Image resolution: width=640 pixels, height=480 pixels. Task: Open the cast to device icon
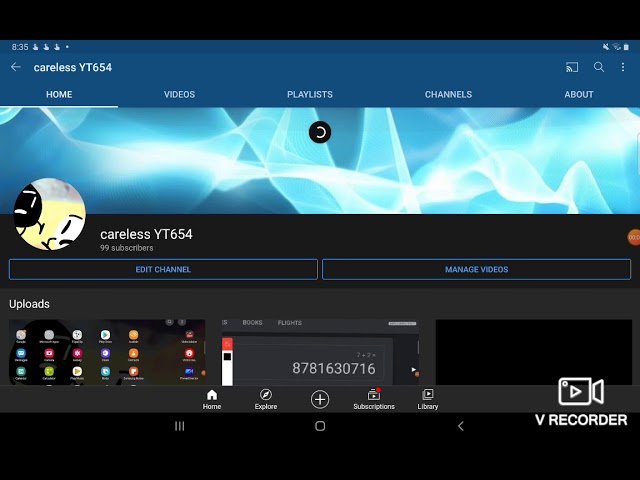coord(572,67)
